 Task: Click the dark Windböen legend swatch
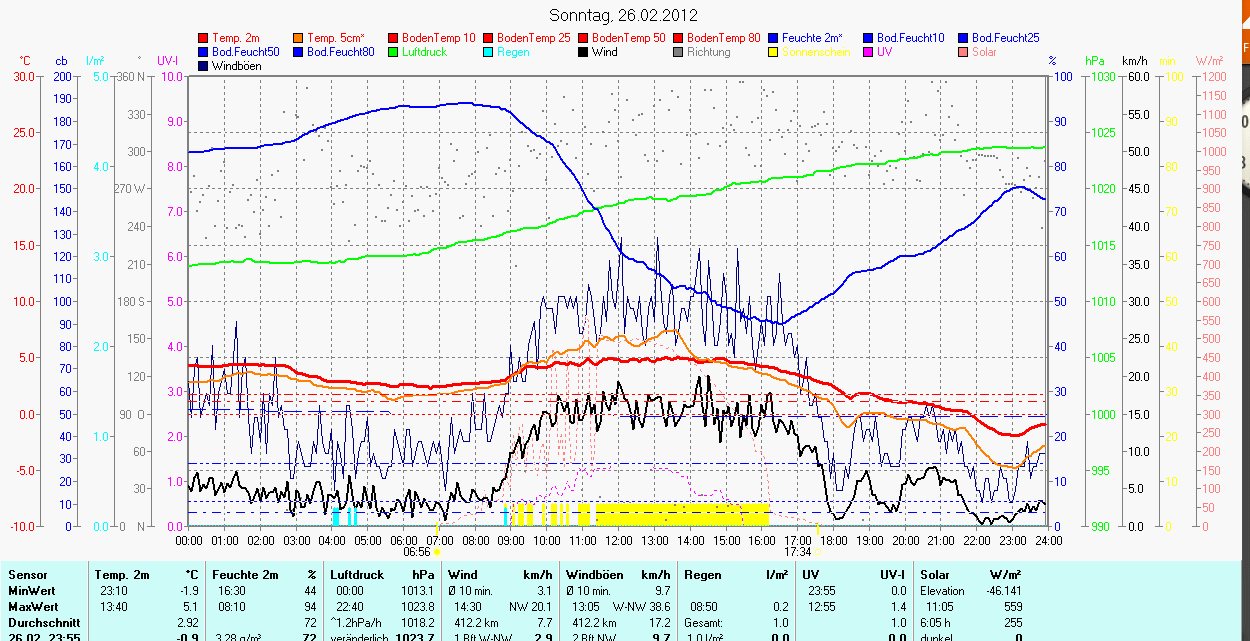click(x=204, y=66)
